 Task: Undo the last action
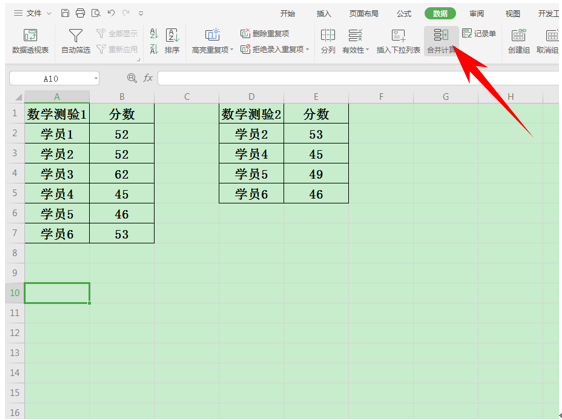point(111,13)
